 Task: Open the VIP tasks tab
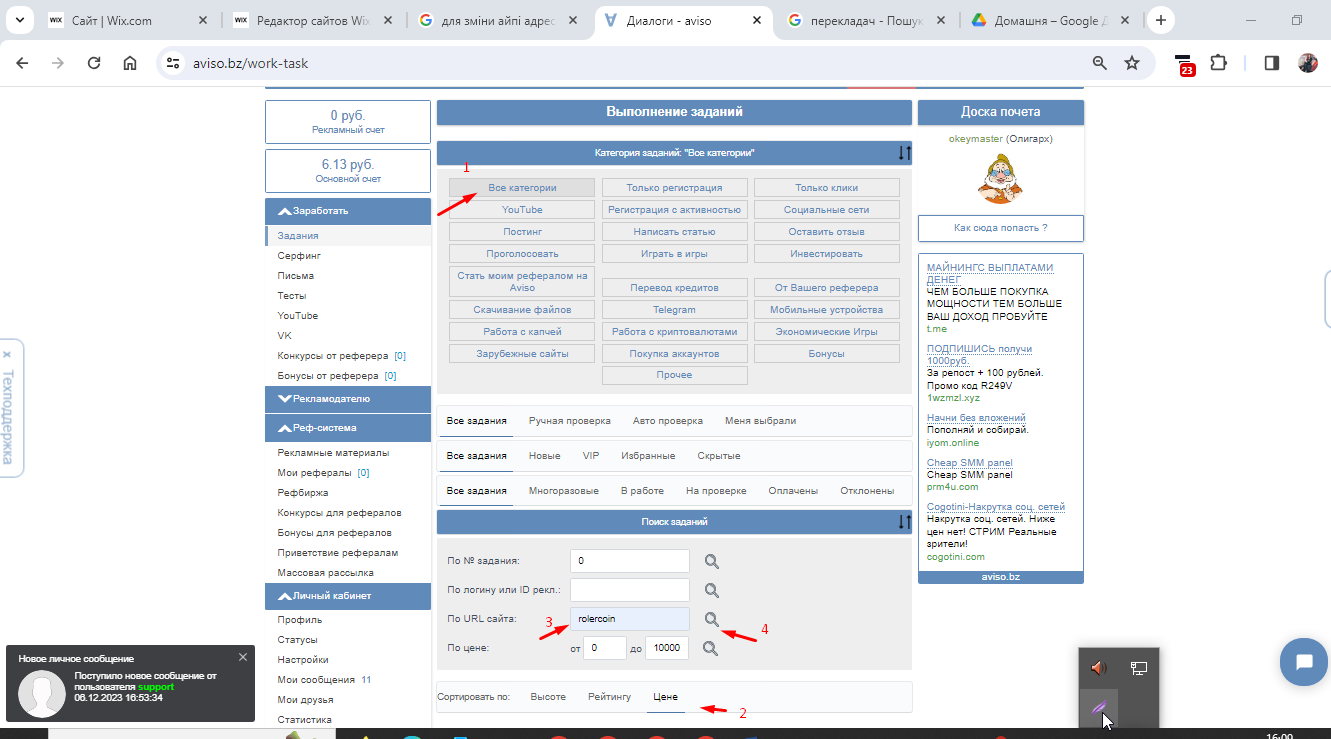(x=591, y=456)
